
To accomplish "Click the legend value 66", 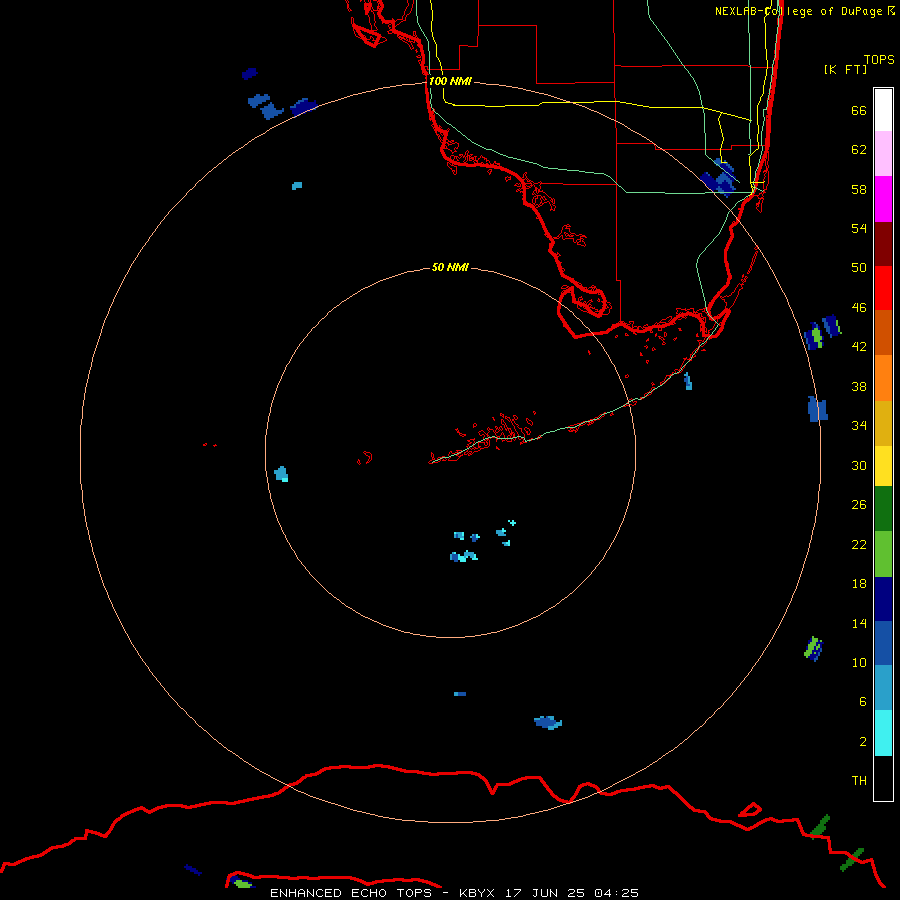I will tap(859, 111).
